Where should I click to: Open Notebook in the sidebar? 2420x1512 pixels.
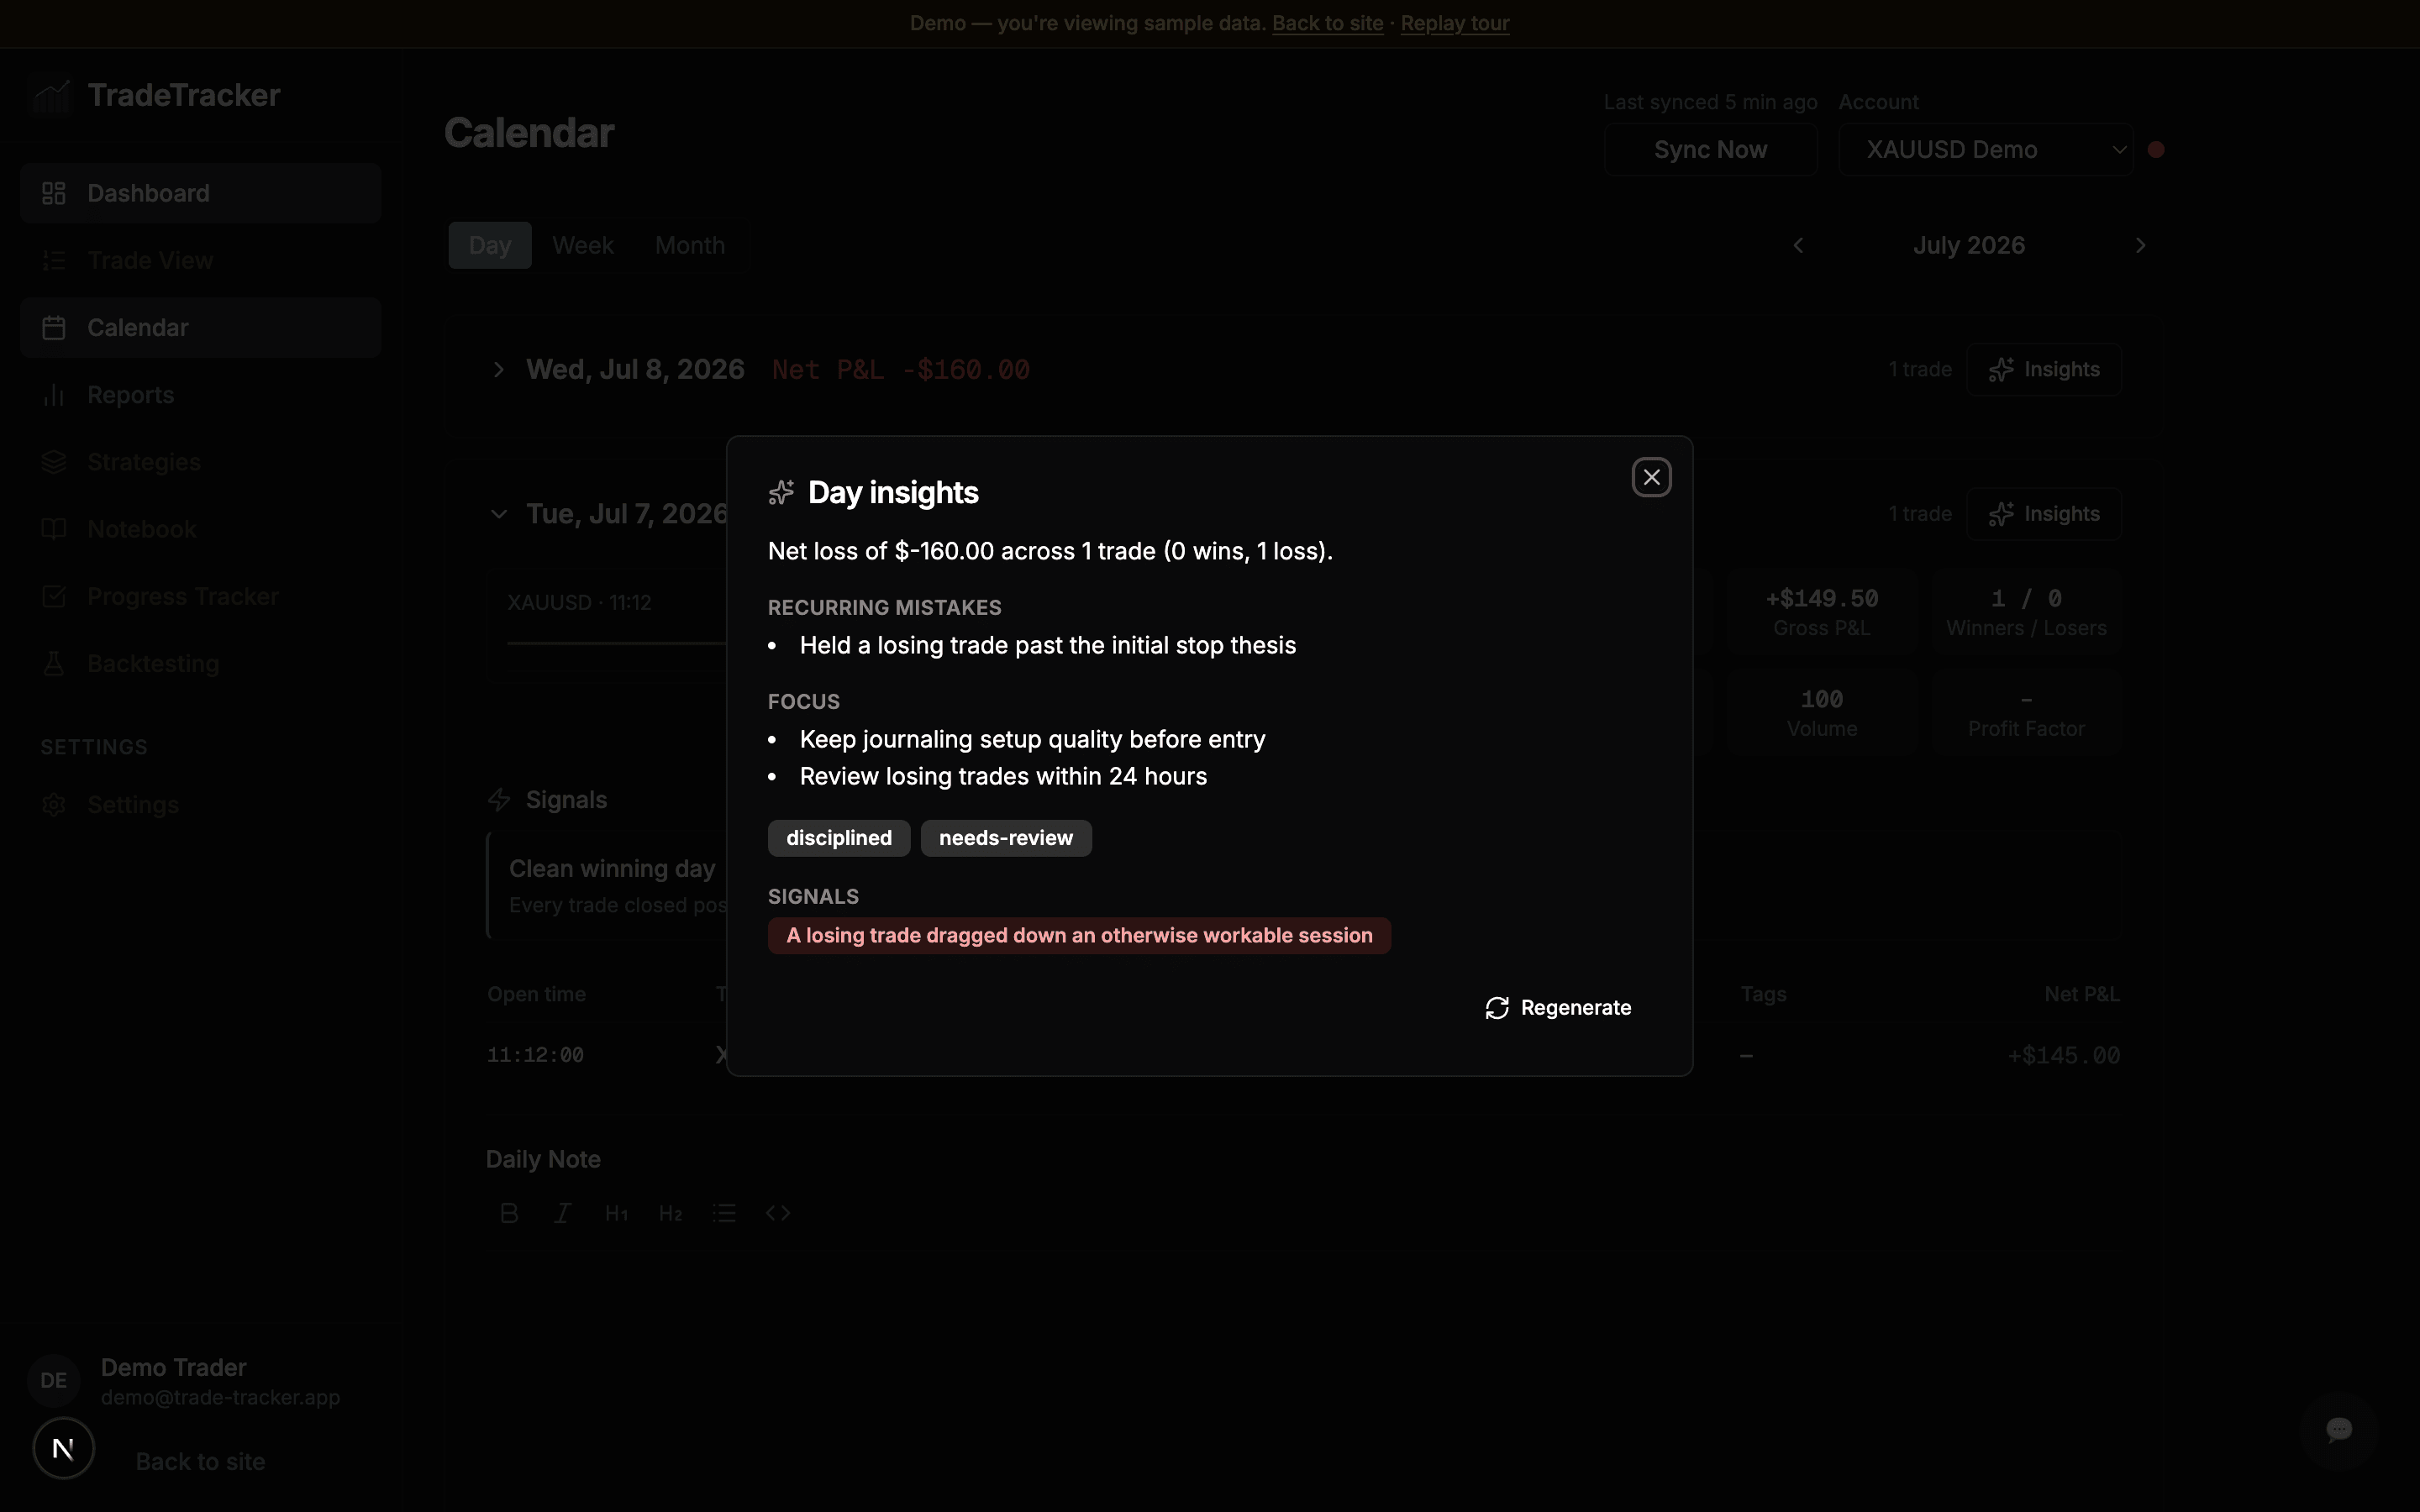tap(201, 529)
